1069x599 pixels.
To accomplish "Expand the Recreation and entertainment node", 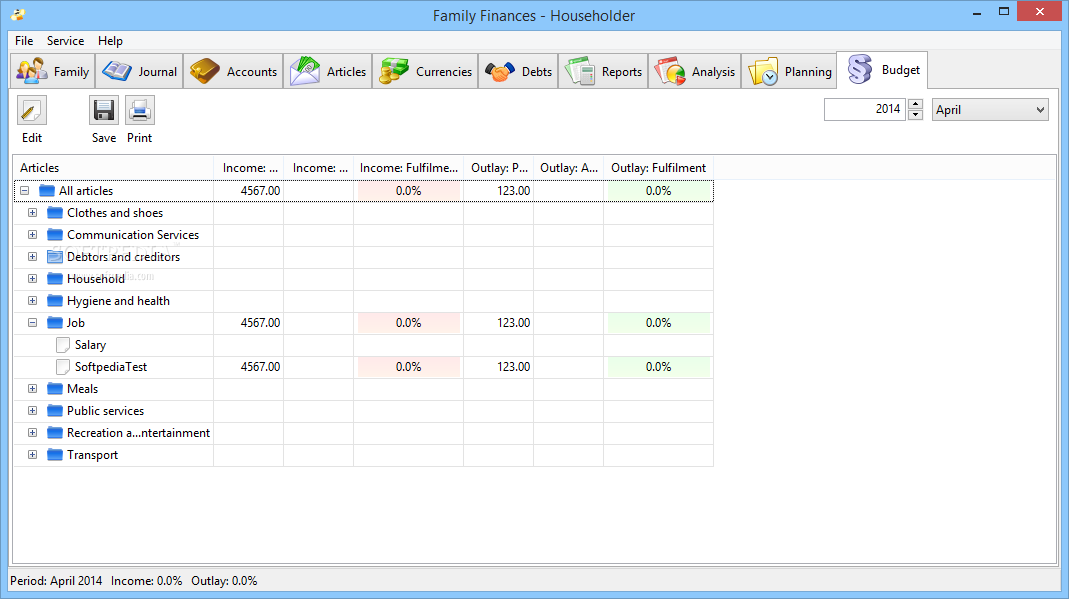I will (x=32, y=433).
